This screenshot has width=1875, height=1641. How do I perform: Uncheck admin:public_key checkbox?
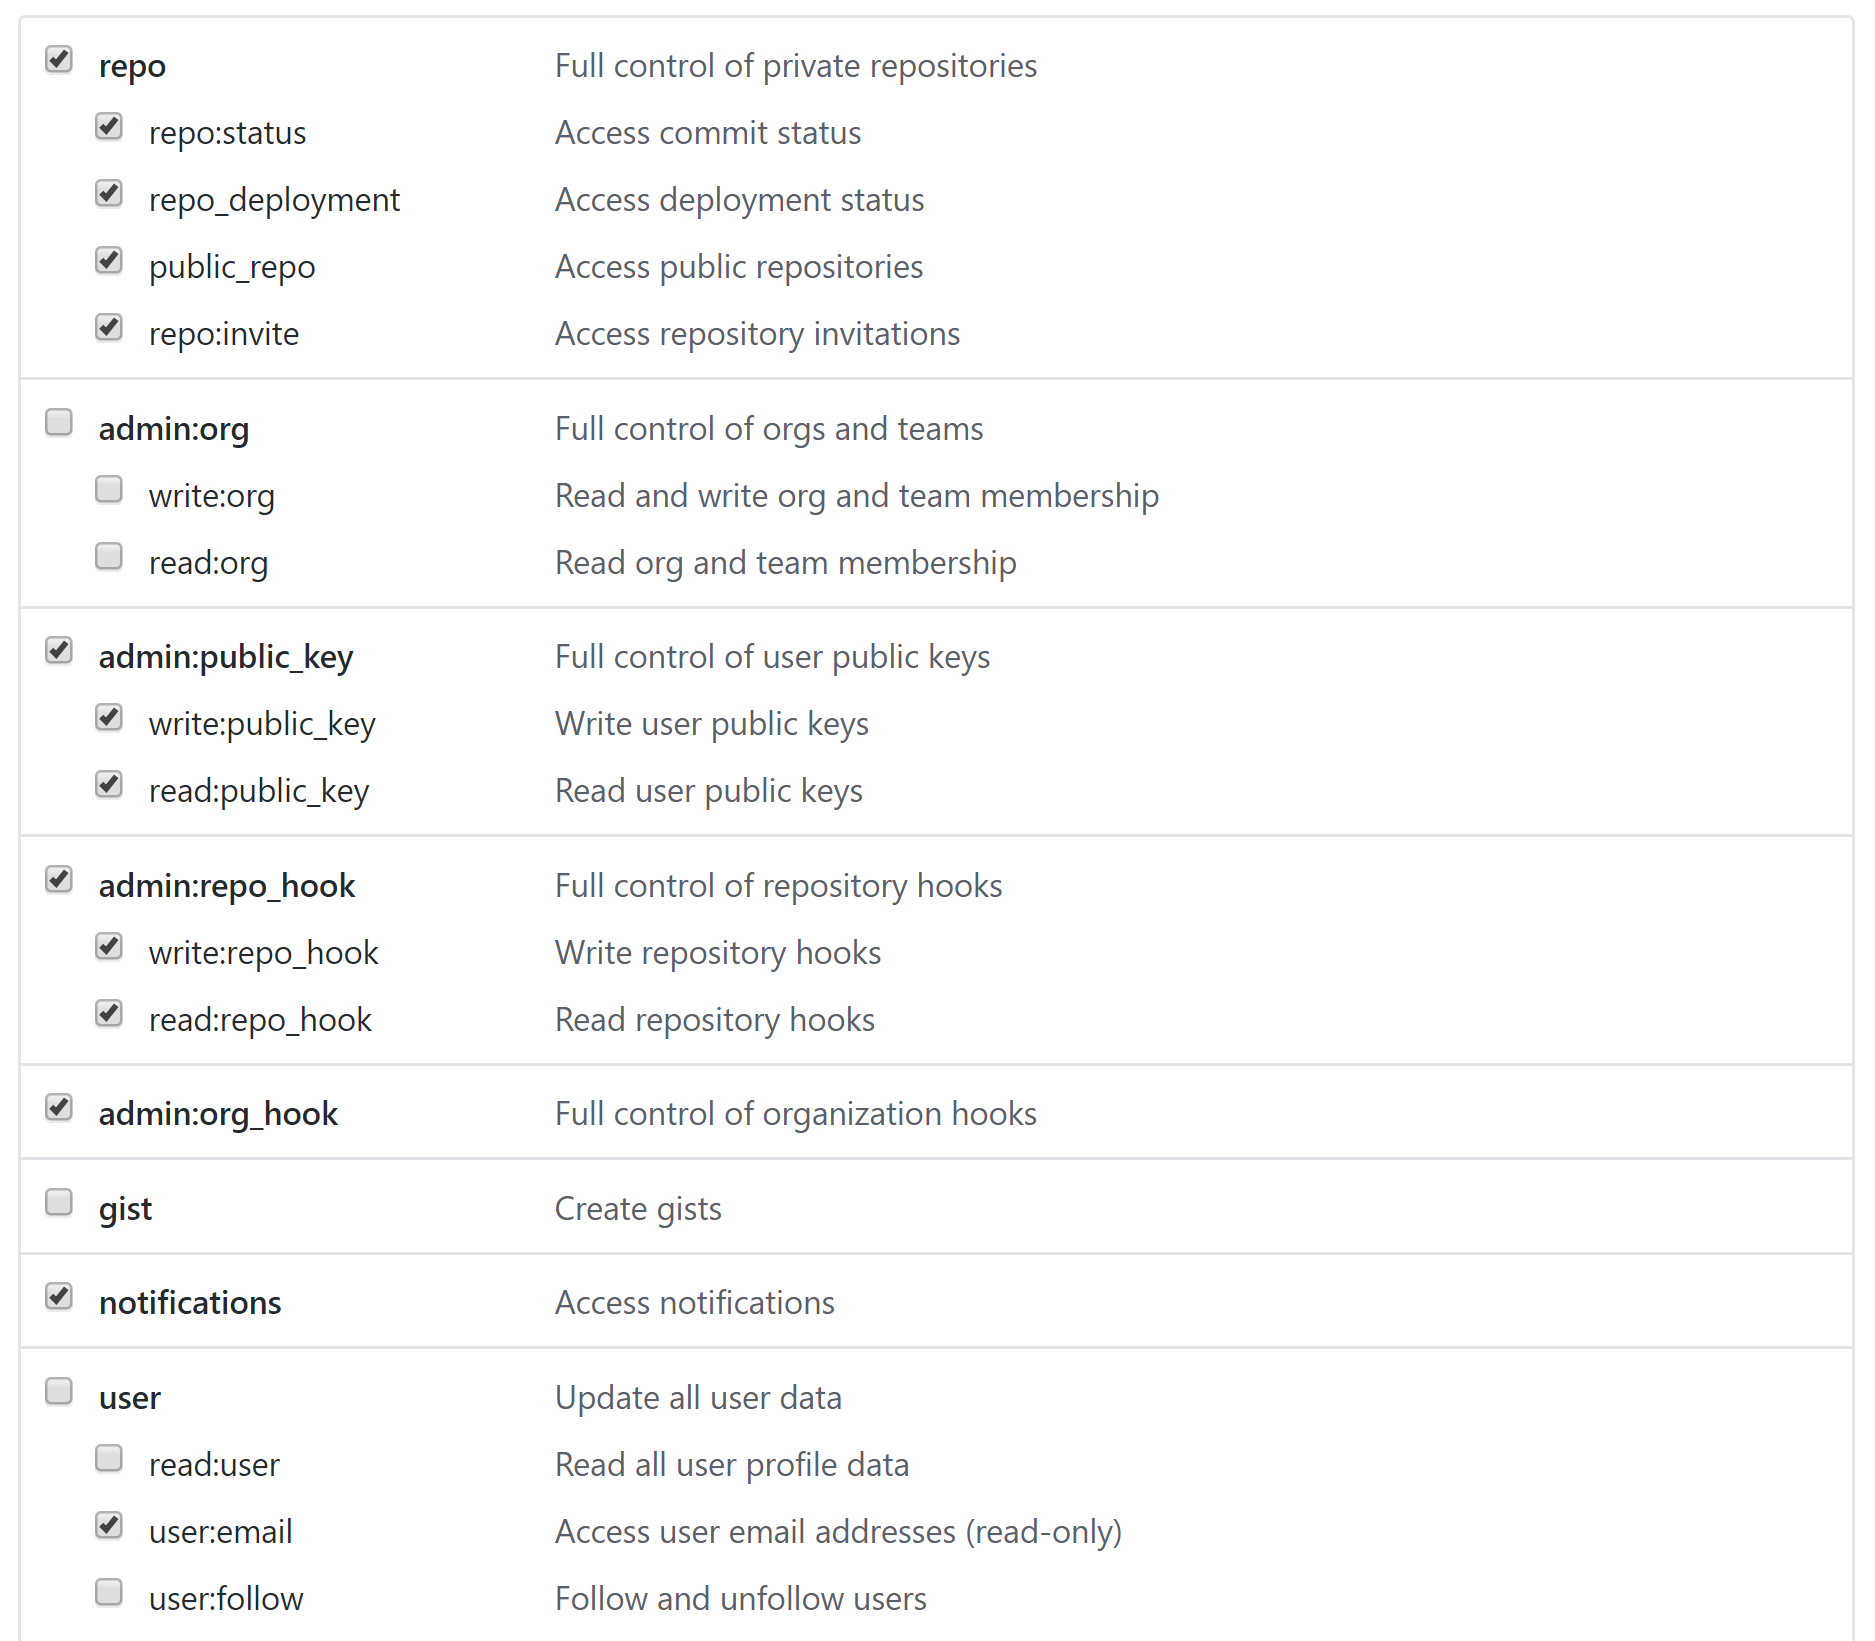point(59,651)
